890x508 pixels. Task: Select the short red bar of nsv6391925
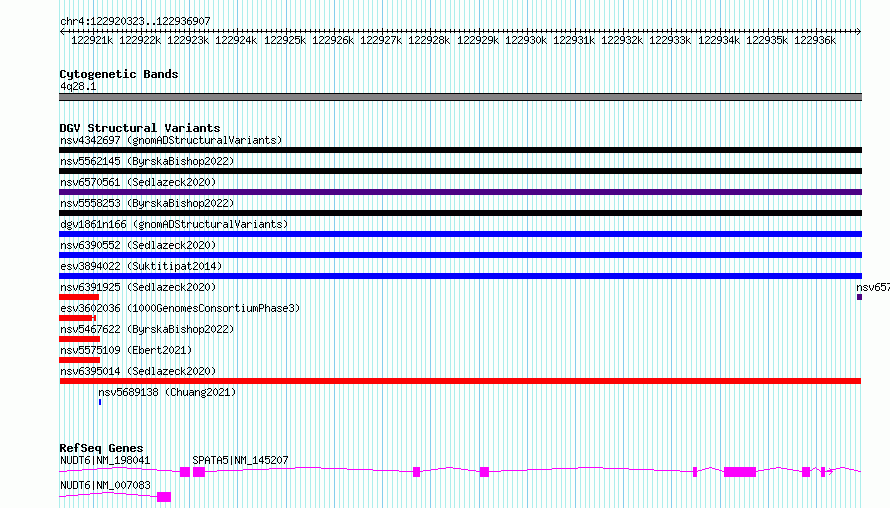point(79,297)
